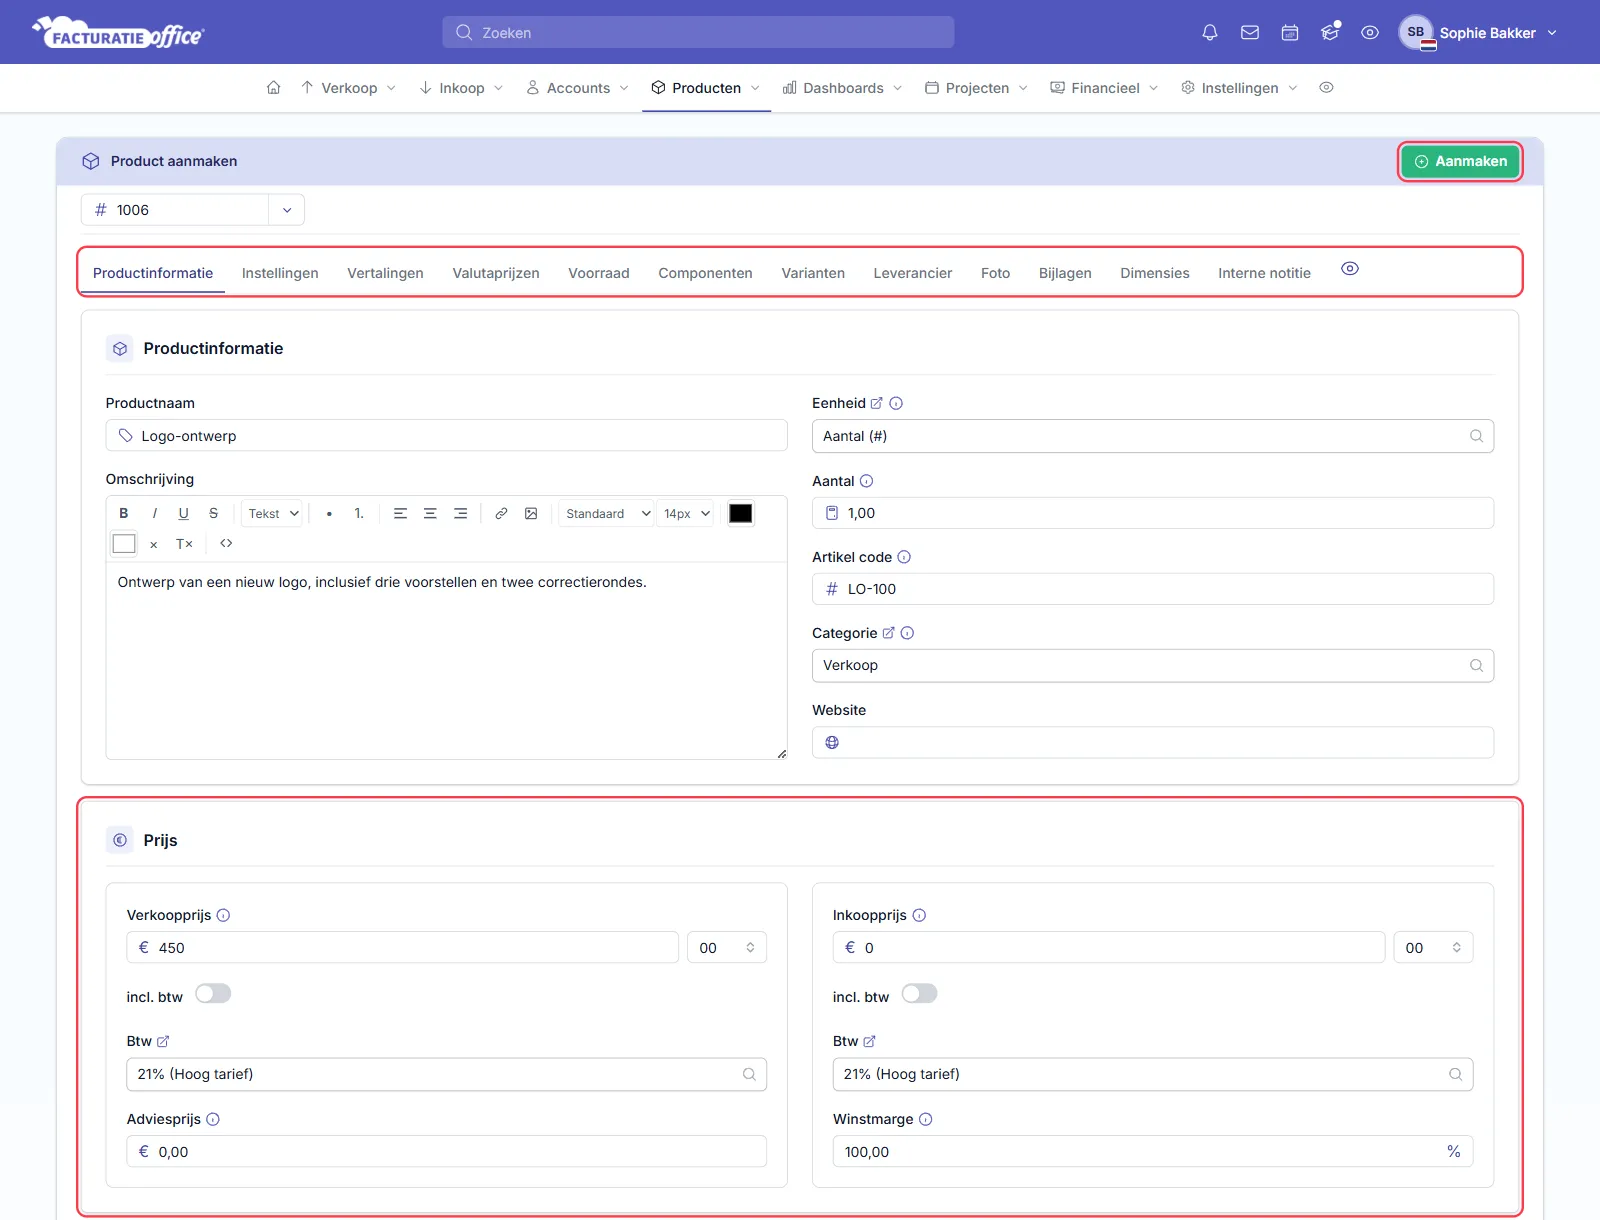This screenshot has width=1600, height=1220.
Task: Open the calendar icon in top bar
Action: click(x=1290, y=33)
